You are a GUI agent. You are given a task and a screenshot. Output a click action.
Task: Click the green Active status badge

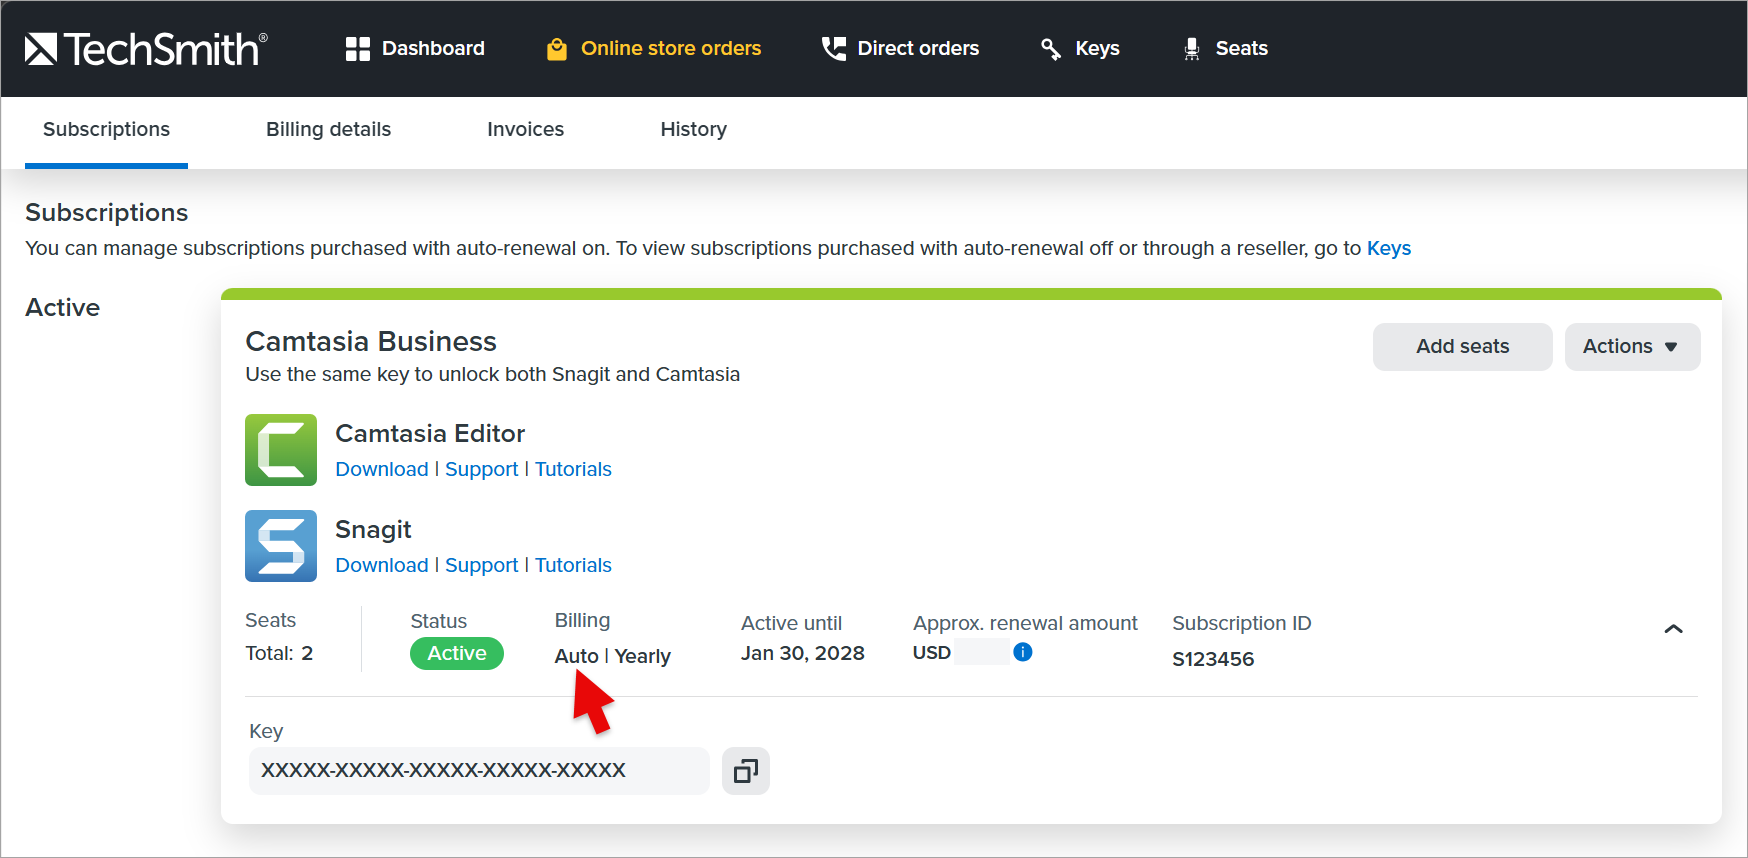pyautogui.click(x=457, y=653)
